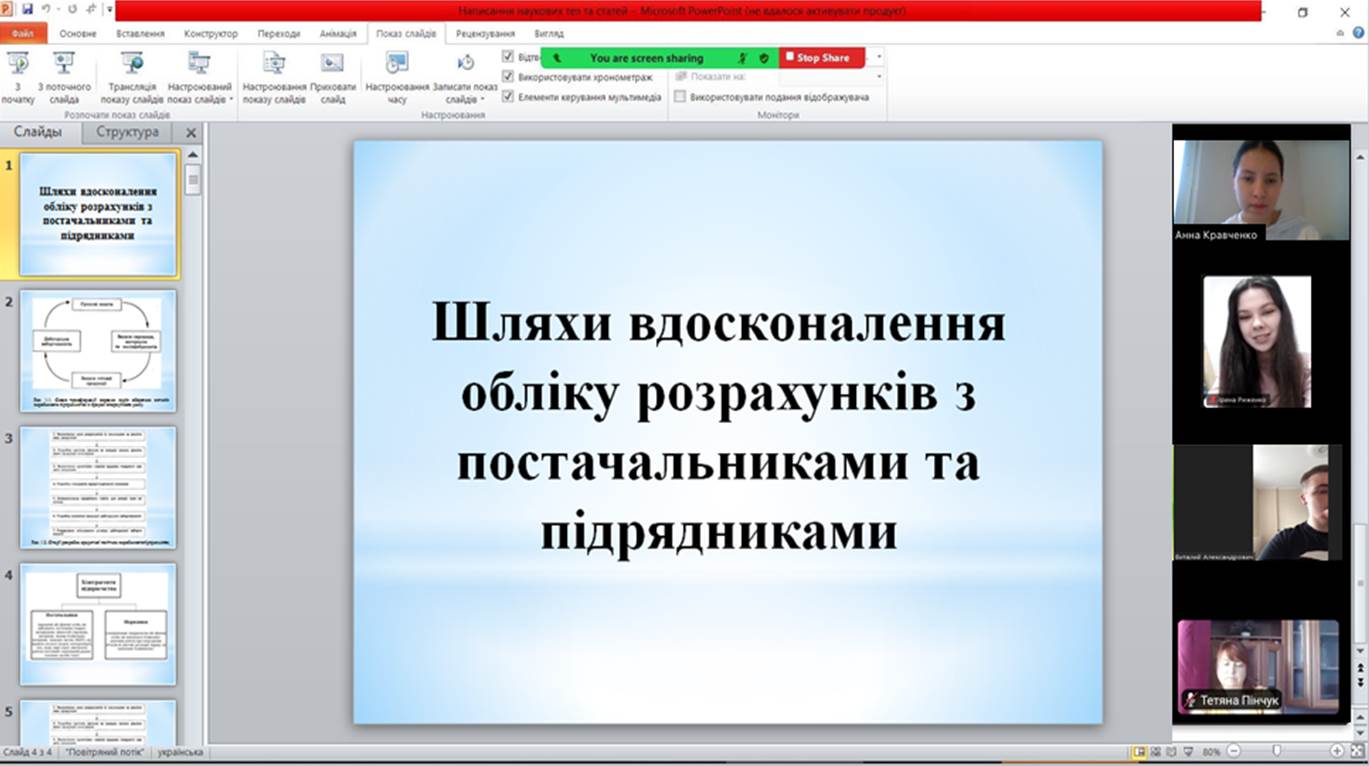Click the green shield icon in sharing bar

click(764, 58)
